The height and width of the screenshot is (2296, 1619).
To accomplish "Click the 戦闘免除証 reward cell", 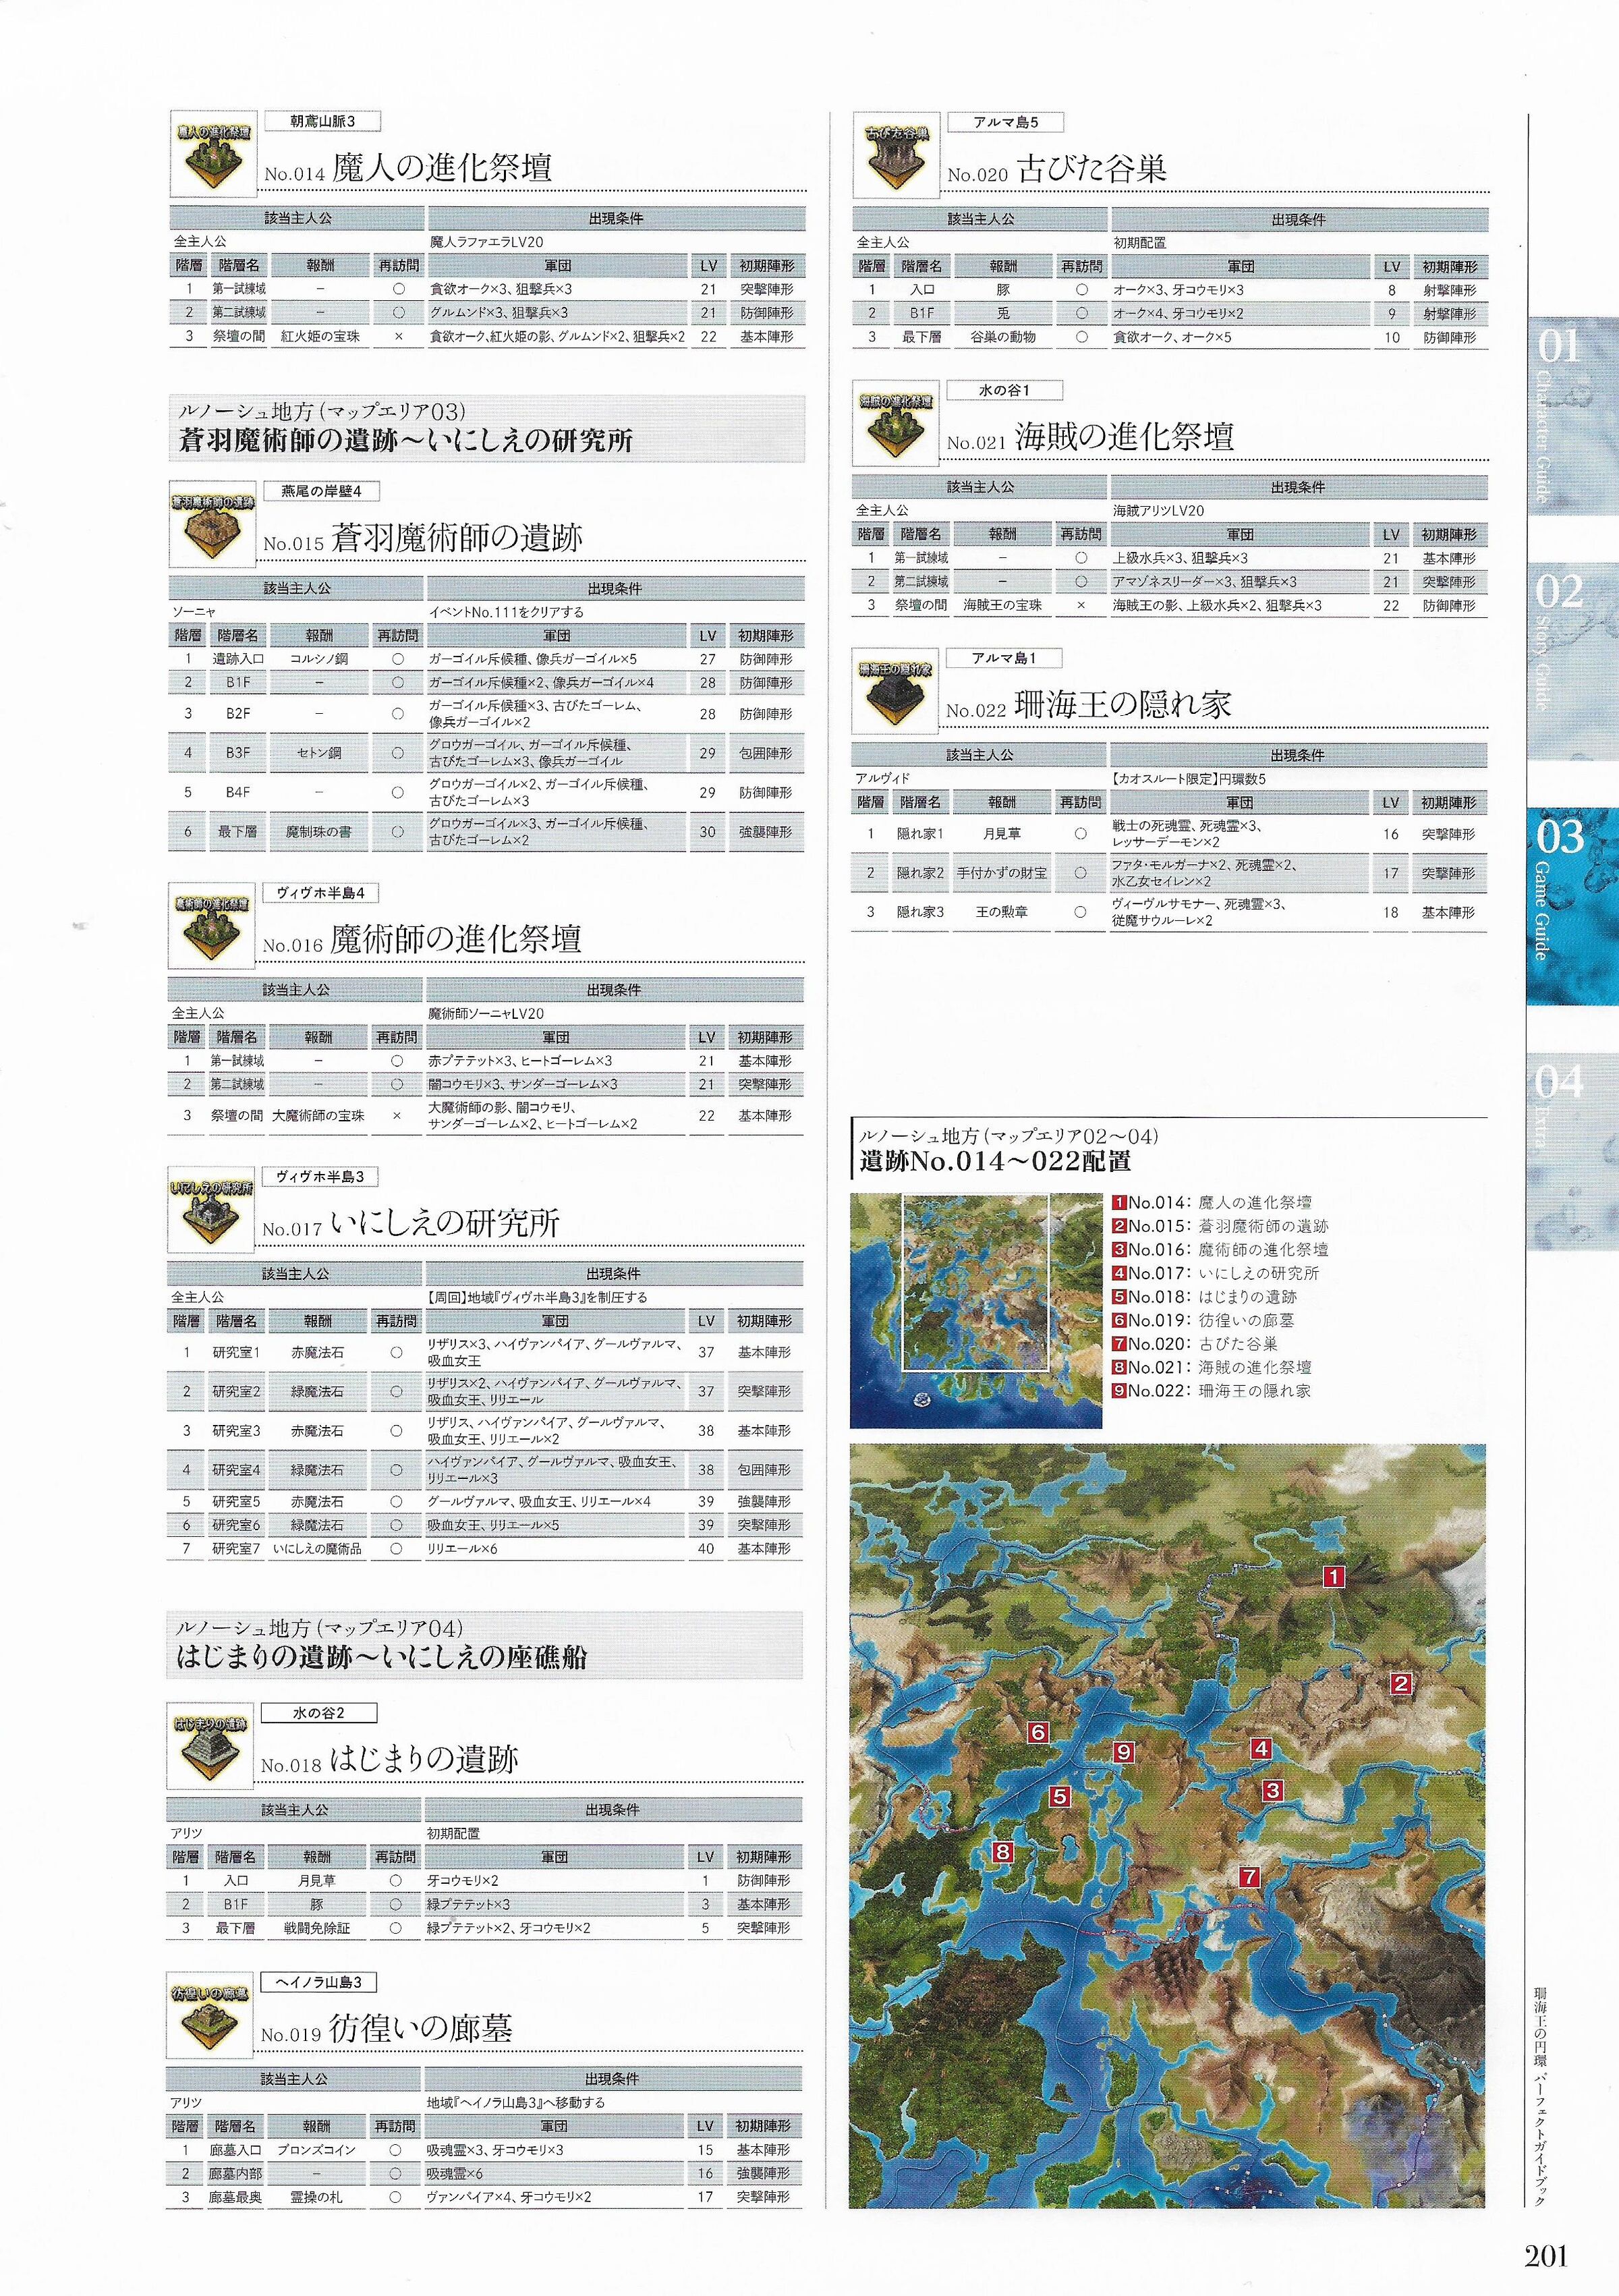I will coord(317,1928).
